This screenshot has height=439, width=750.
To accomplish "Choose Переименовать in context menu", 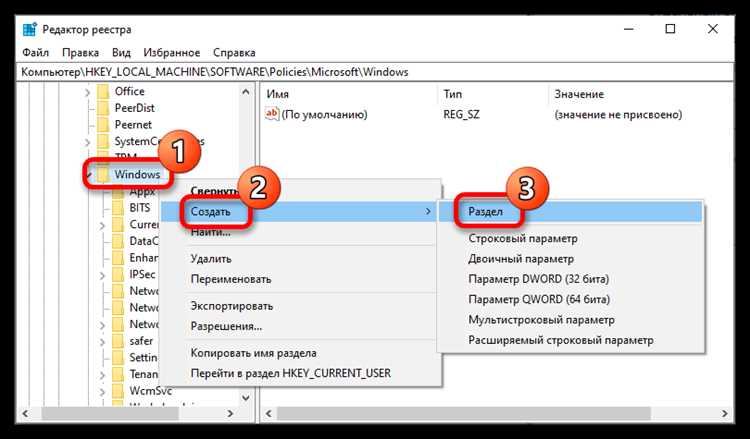I will coord(299,279).
